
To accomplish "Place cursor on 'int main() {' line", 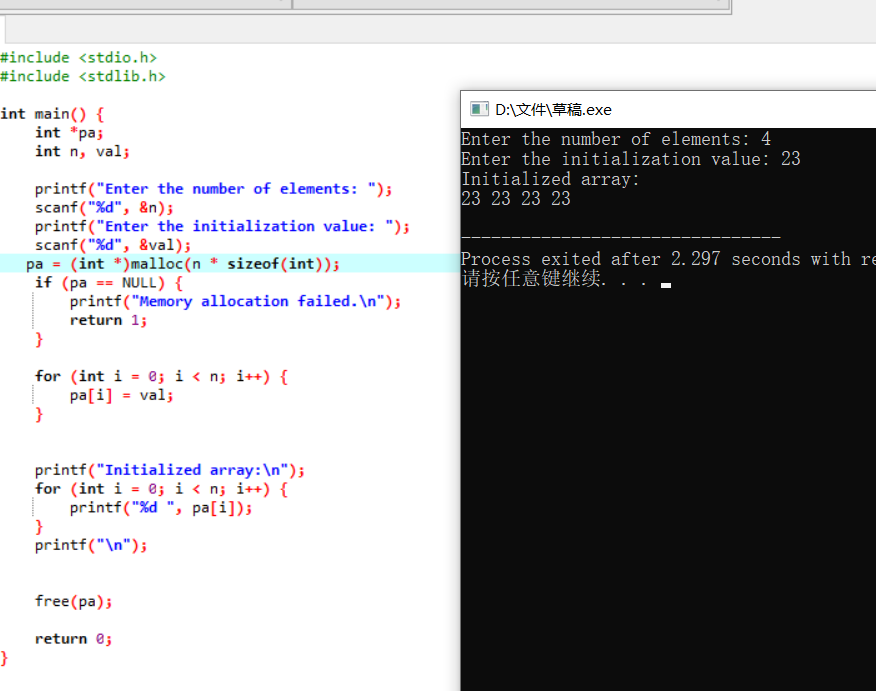I will (x=52, y=114).
